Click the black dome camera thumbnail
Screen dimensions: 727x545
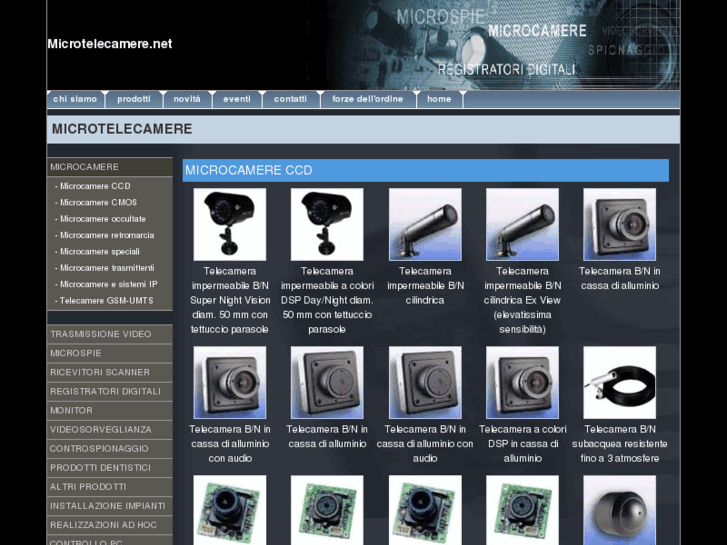pyautogui.click(x=620, y=510)
